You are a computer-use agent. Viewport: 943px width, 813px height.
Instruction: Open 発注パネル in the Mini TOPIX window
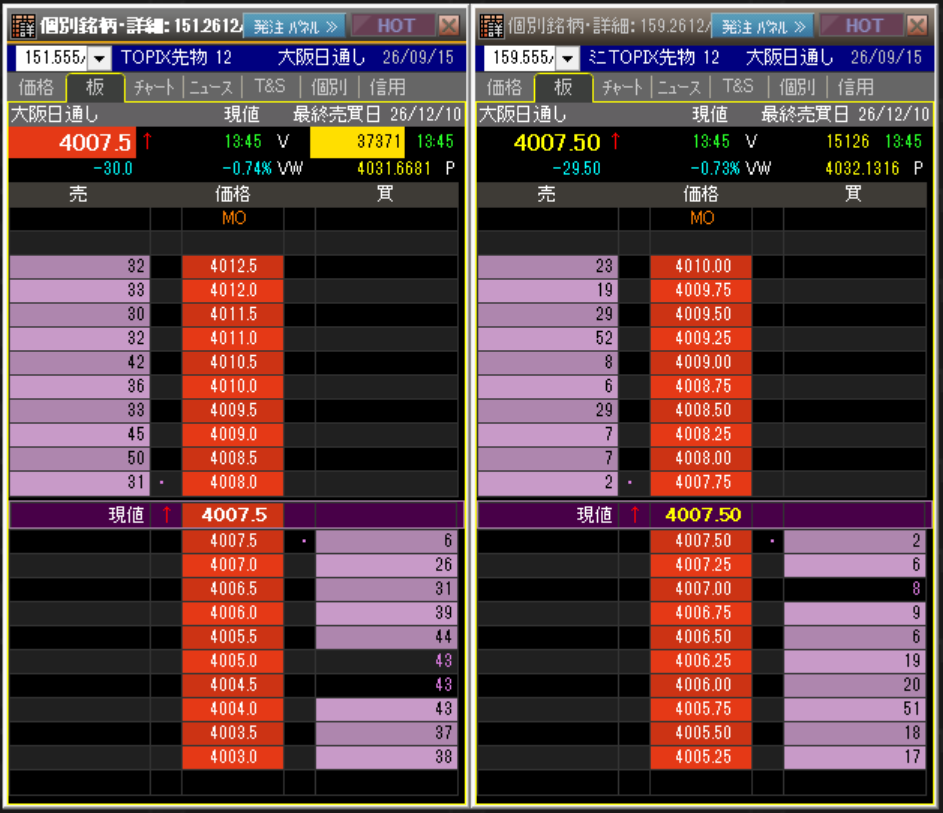click(763, 26)
